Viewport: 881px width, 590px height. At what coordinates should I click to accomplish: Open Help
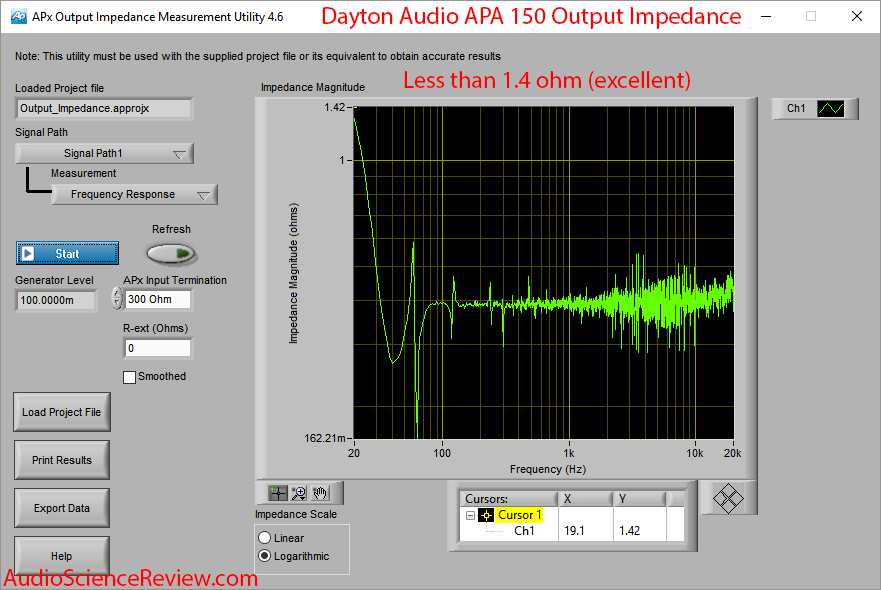coord(62,555)
